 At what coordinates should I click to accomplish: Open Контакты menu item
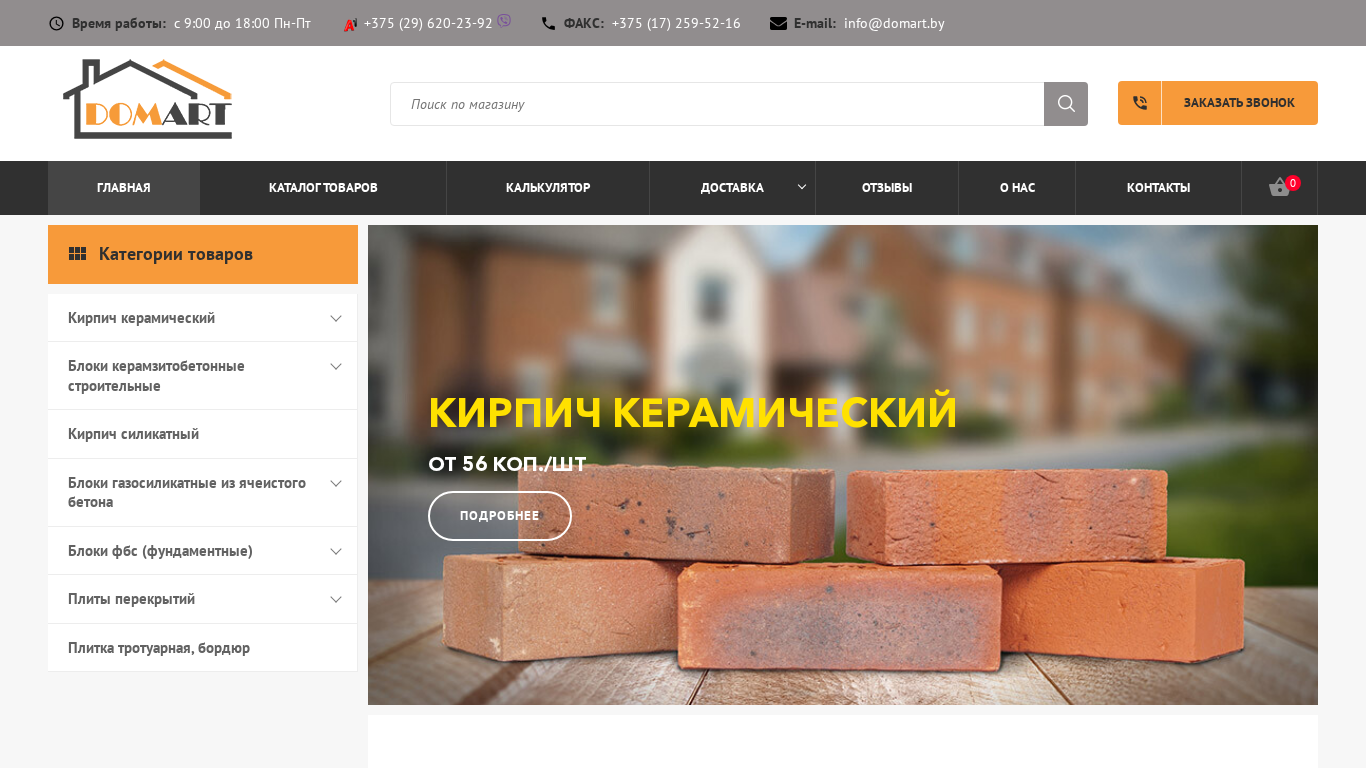pyautogui.click(x=1158, y=188)
